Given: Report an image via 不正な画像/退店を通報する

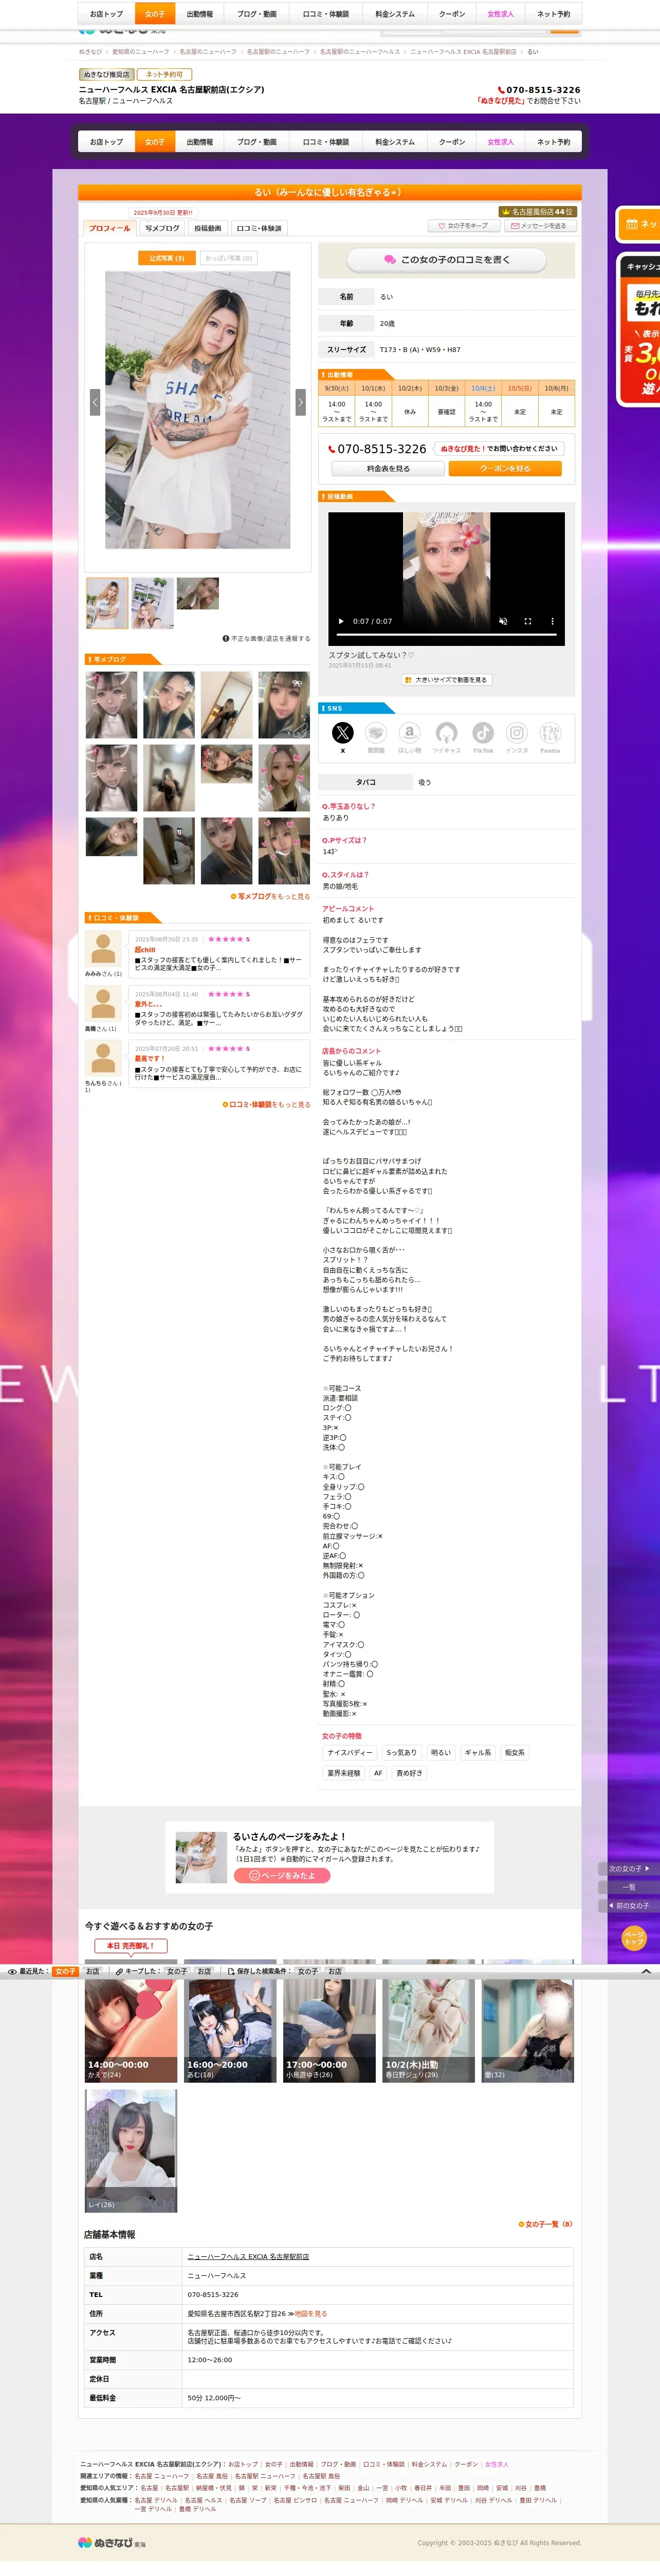Looking at the screenshot, I should click(x=266, y=638).
